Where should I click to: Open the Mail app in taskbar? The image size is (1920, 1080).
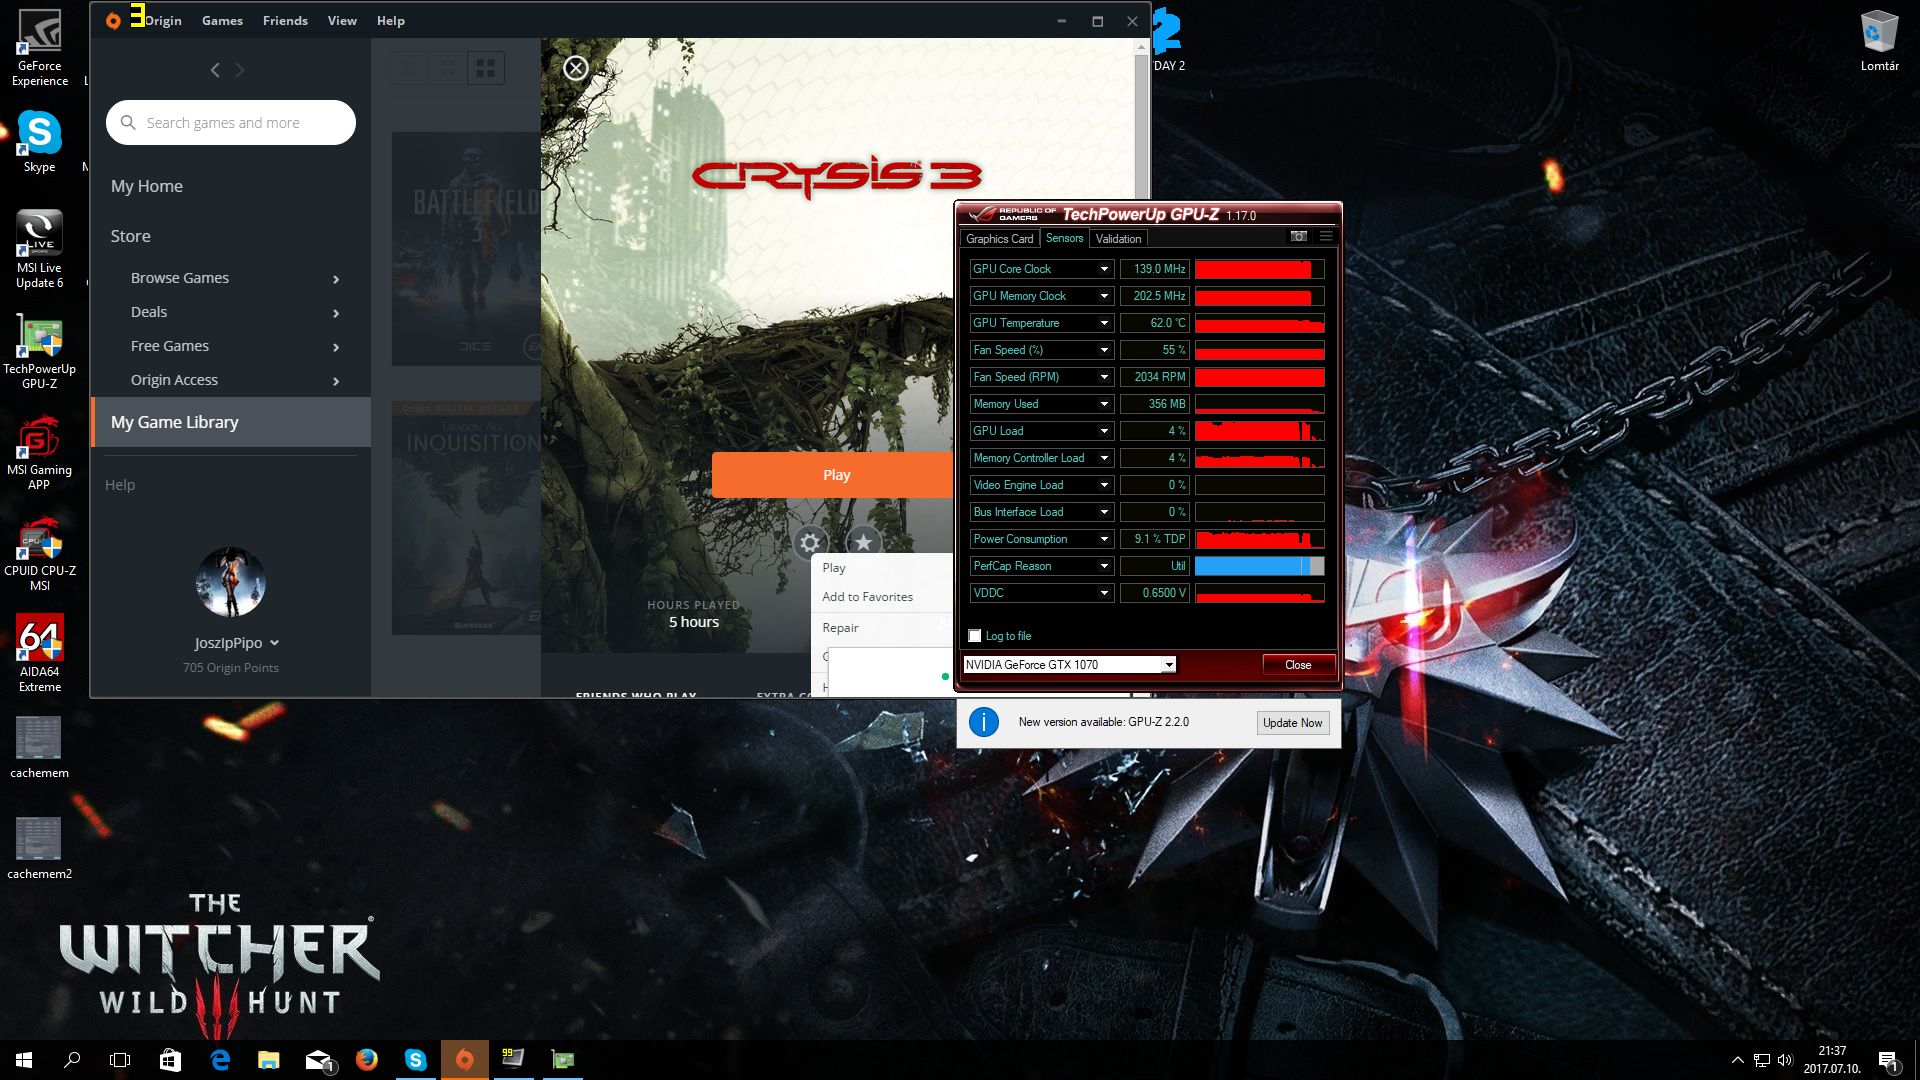[x=318, y=1060]
